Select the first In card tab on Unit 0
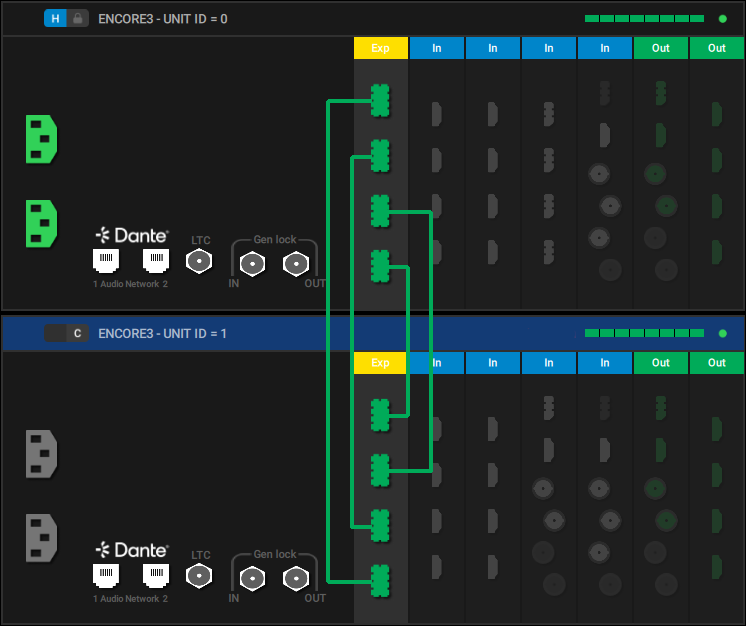This screenshot has width=746, height=626. coord(437,48)
